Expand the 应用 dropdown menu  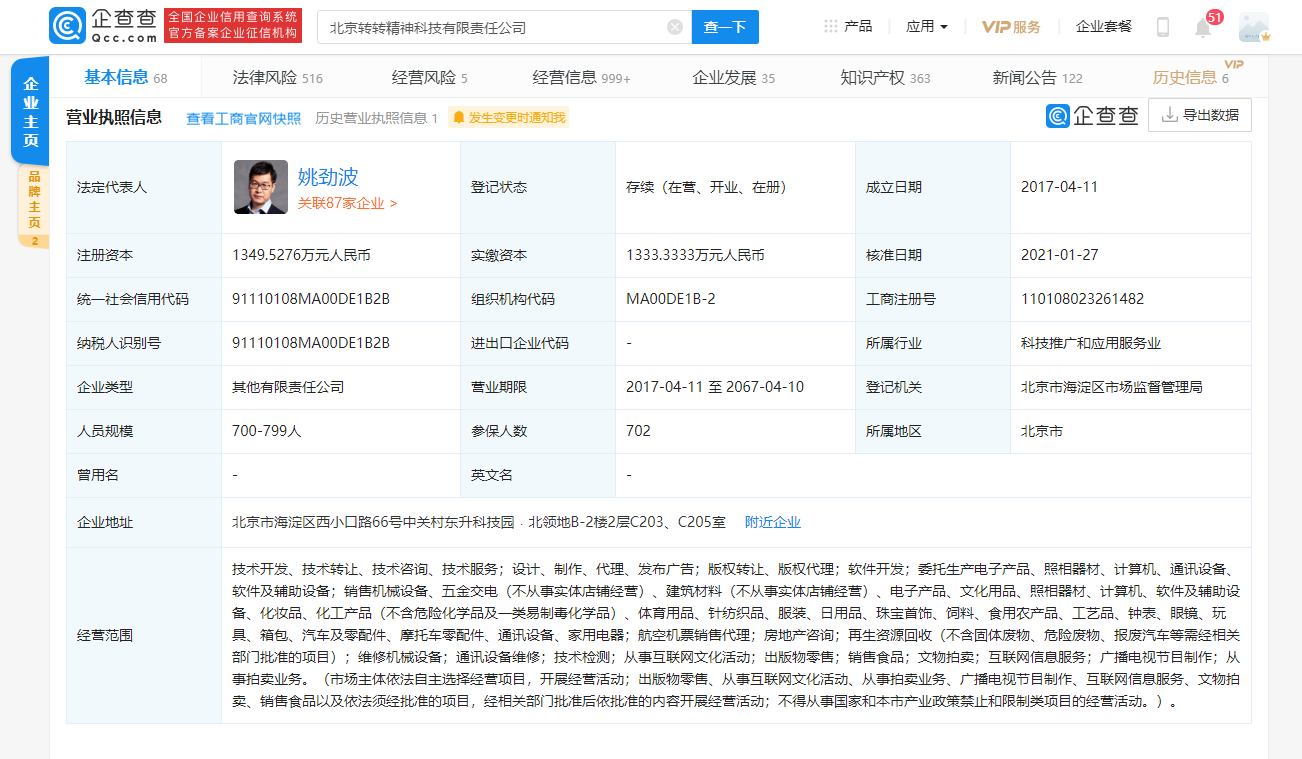tap(927, 27)
